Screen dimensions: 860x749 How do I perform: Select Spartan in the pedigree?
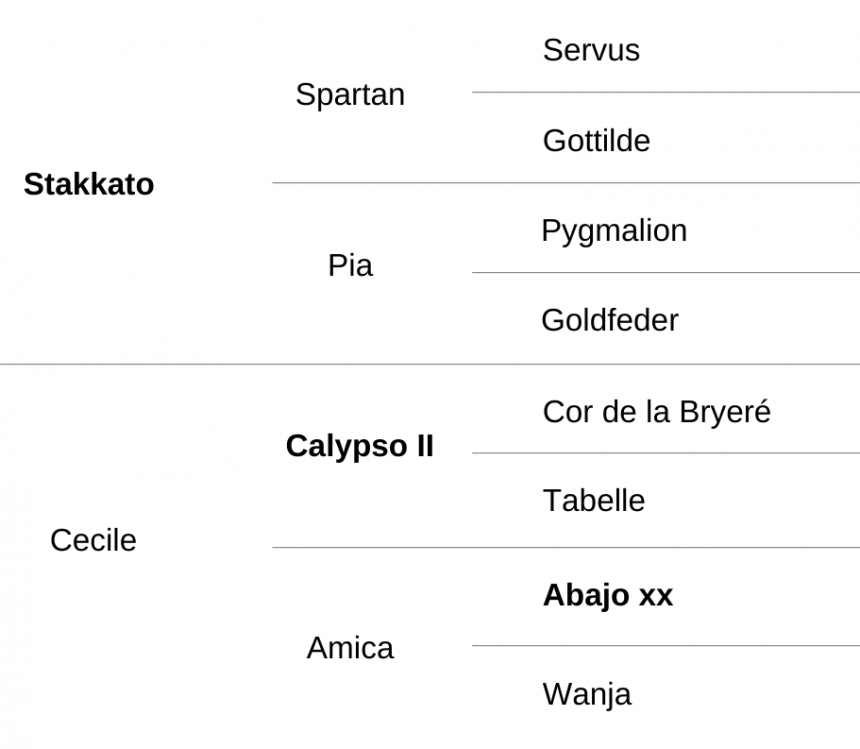[x=350, y=95]
